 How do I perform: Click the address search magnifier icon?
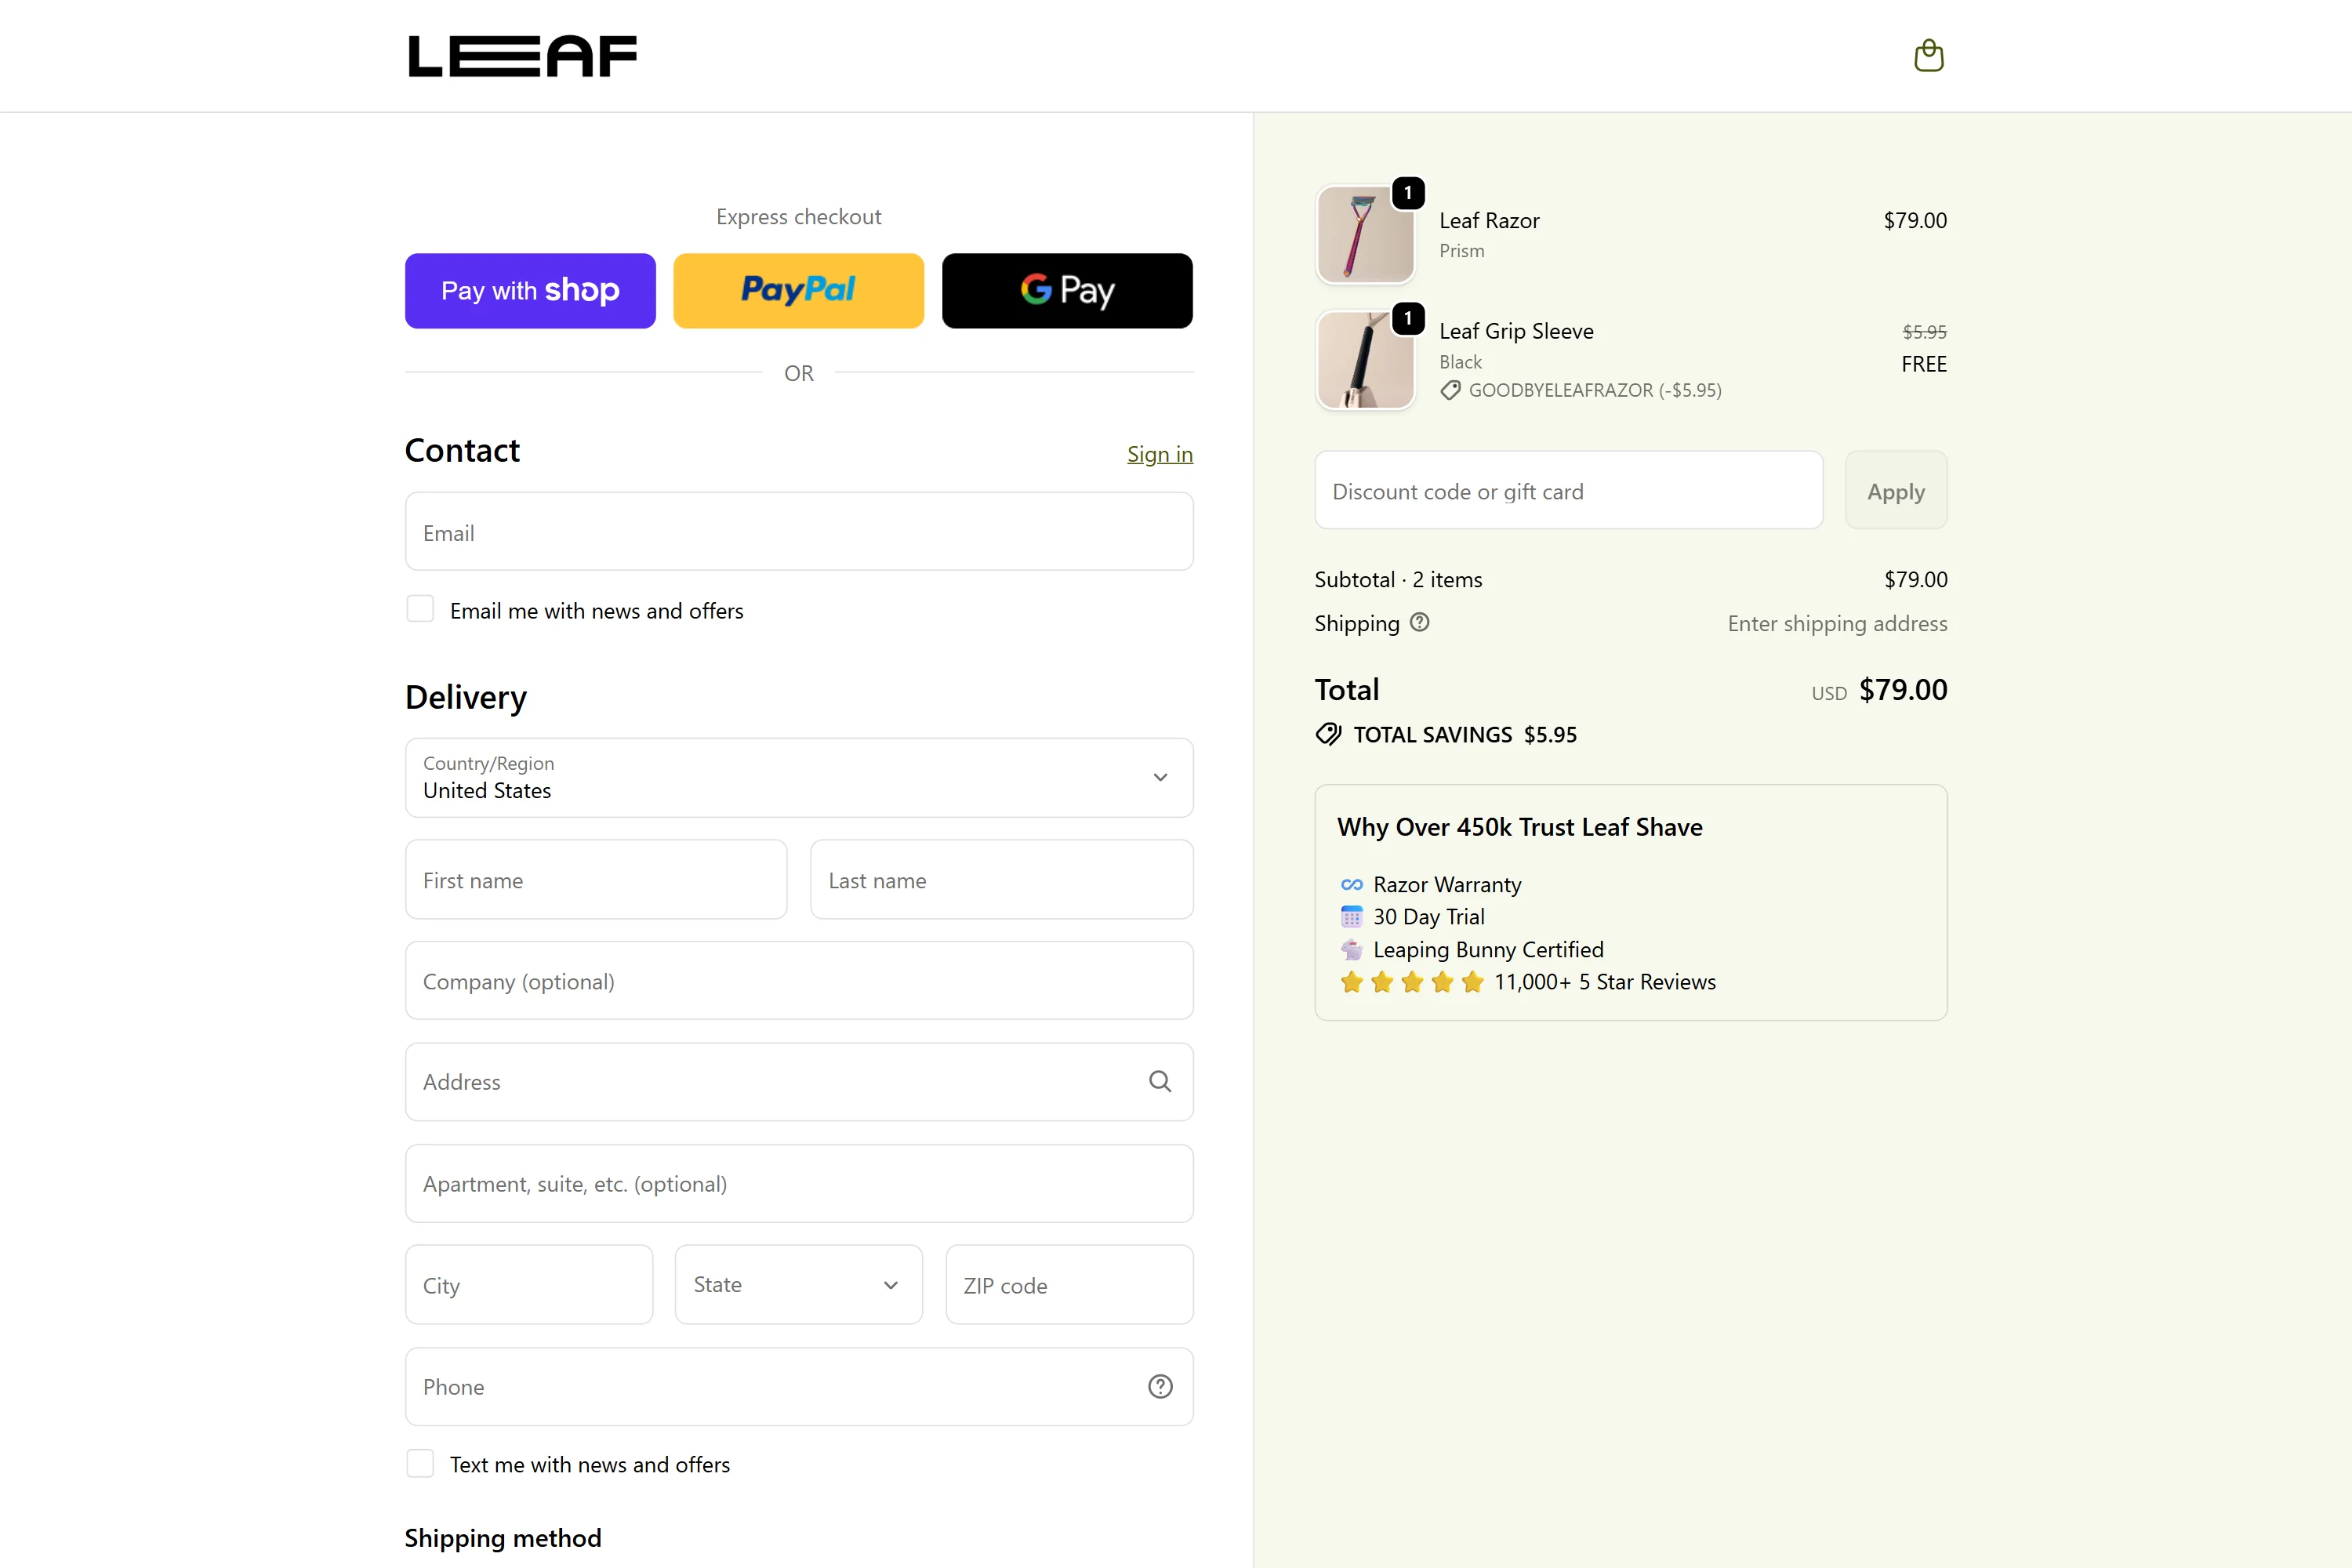pos(1159,1081)
